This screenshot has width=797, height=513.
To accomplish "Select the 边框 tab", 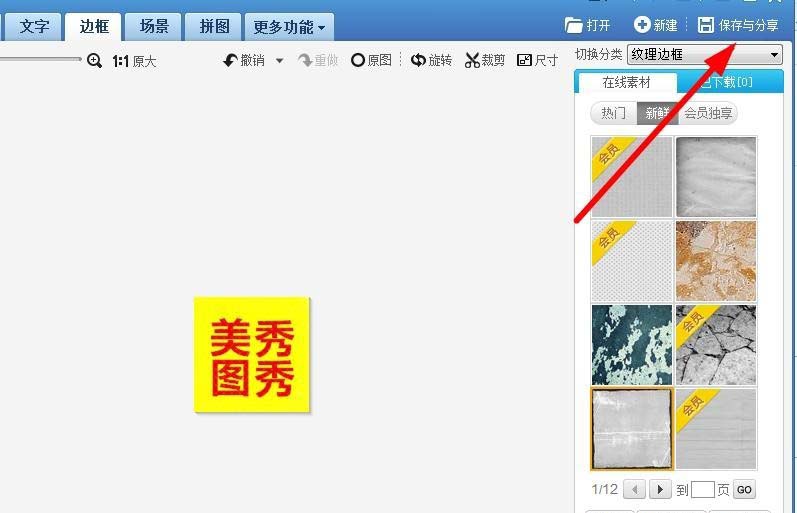I will coord(94,26).
